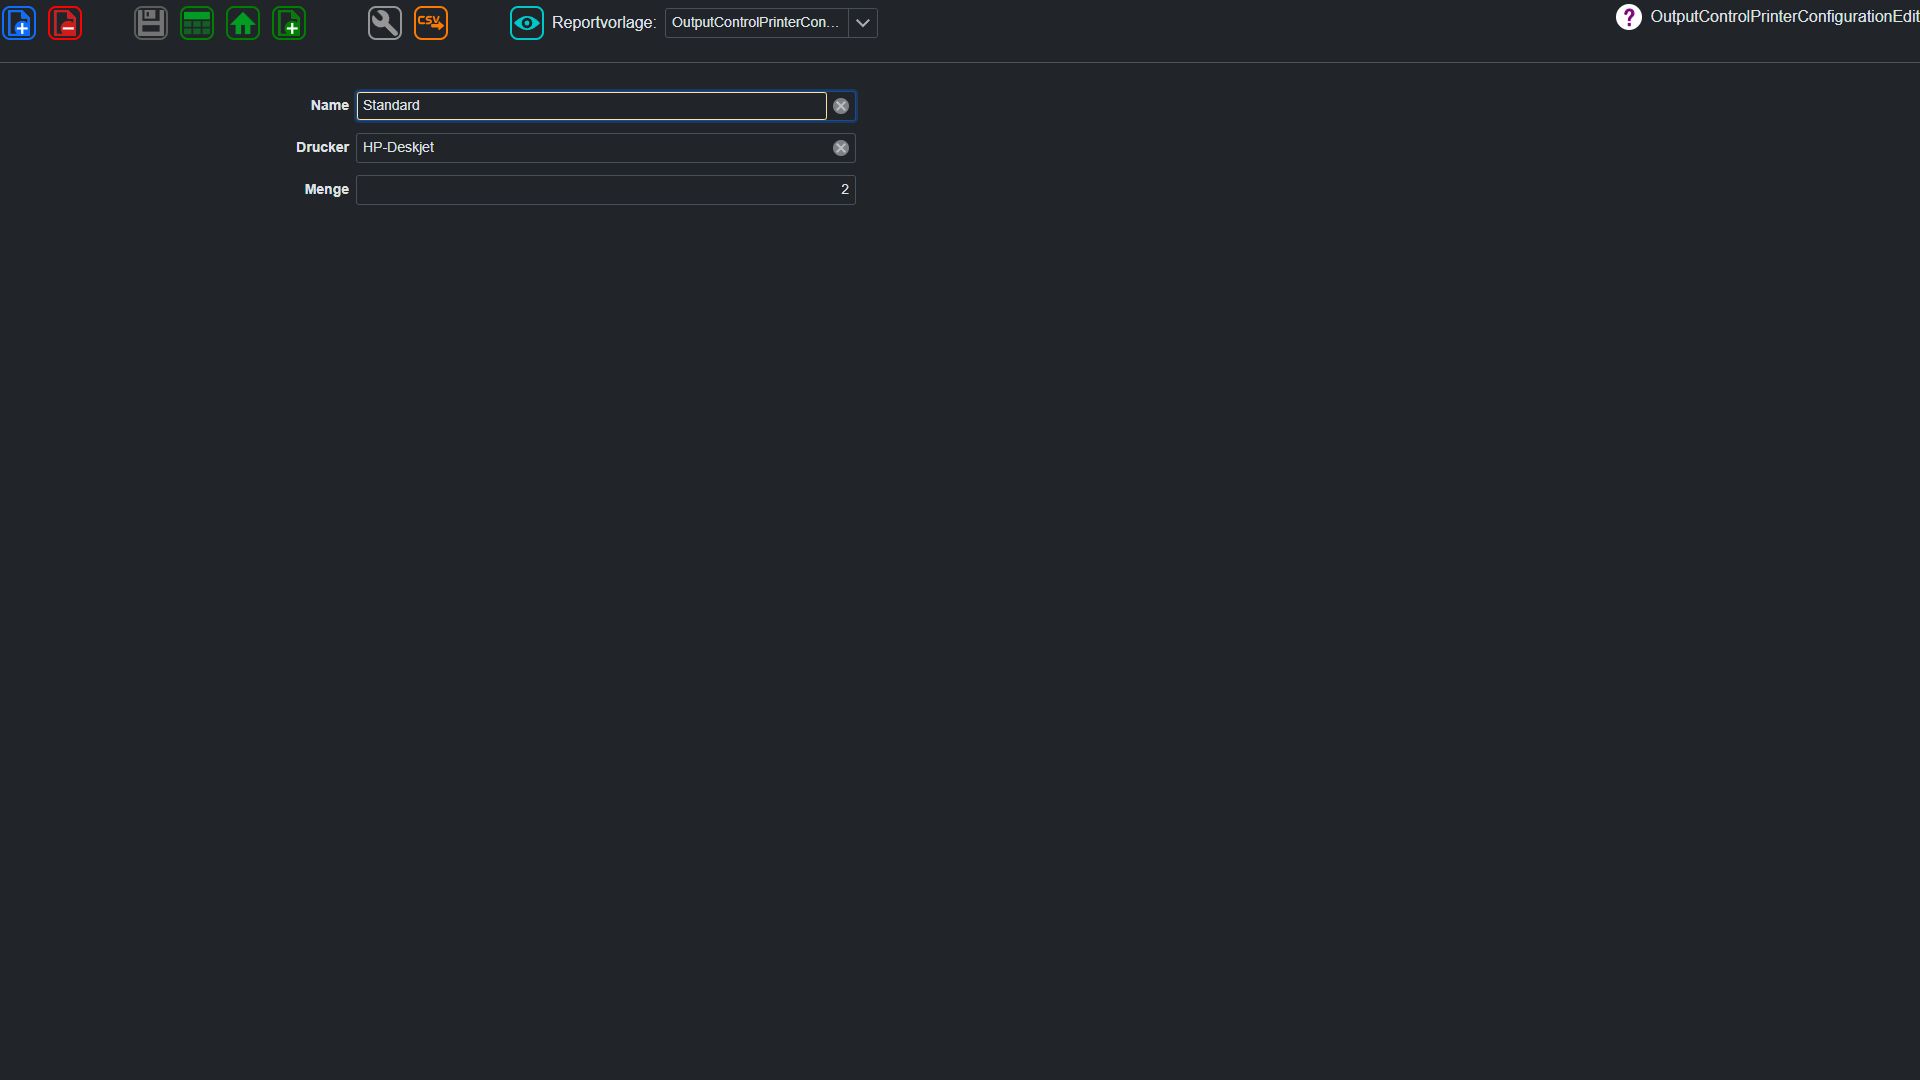Expand the Reportvorlage dropdown arrow
Viewport: 1920px width, 1080px height.
pyautogui.click(x=863, y=23)
